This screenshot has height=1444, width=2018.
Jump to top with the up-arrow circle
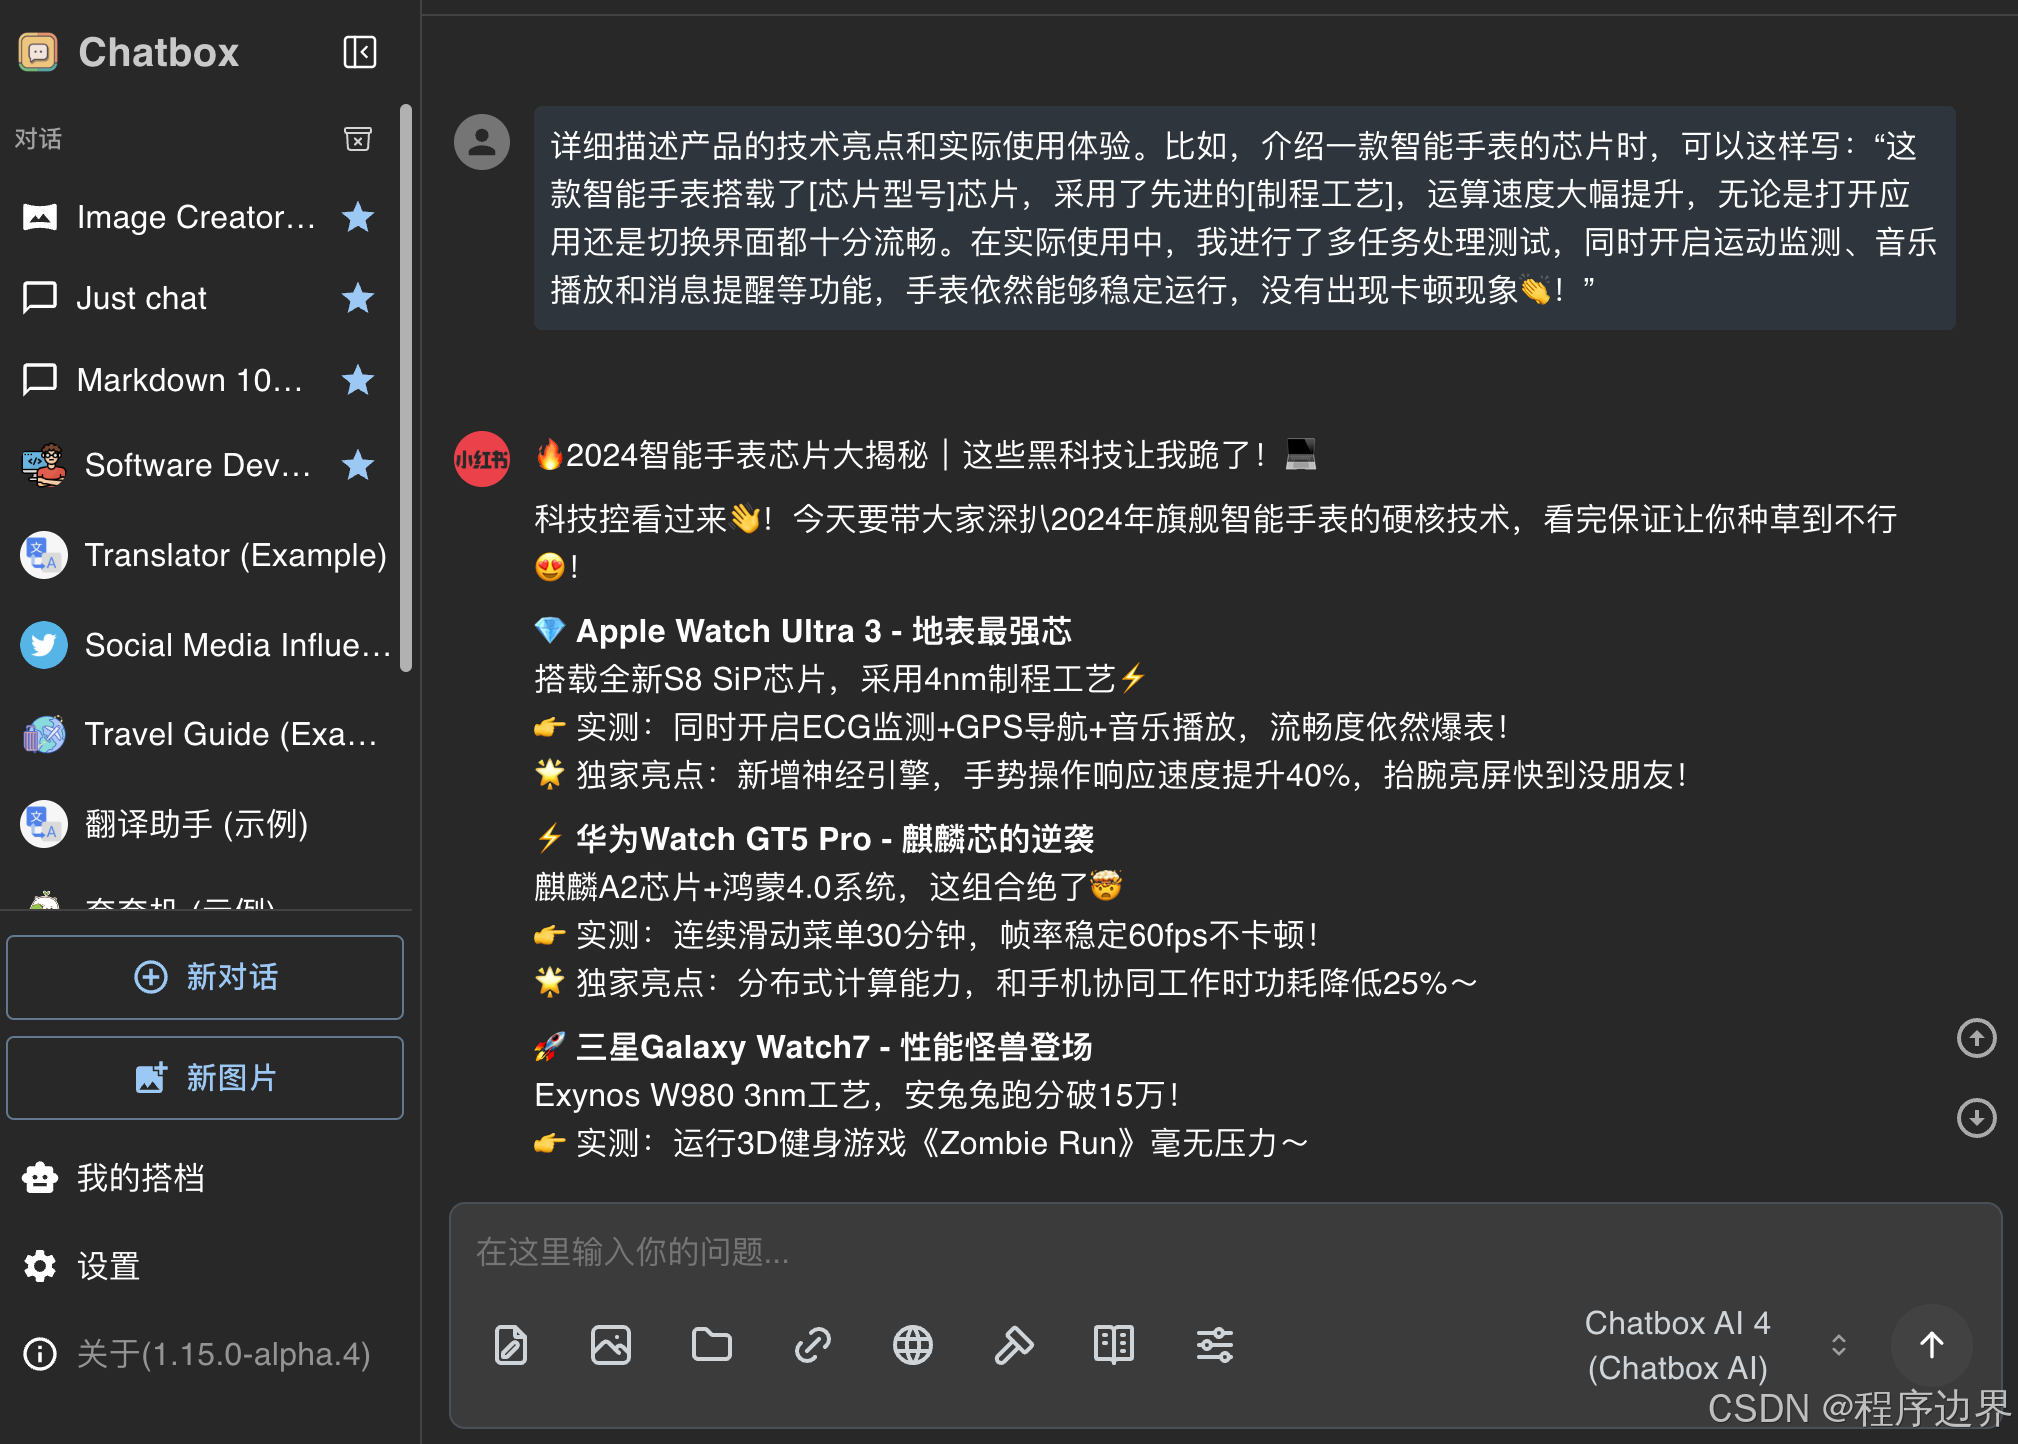tap(1976, 1037)
